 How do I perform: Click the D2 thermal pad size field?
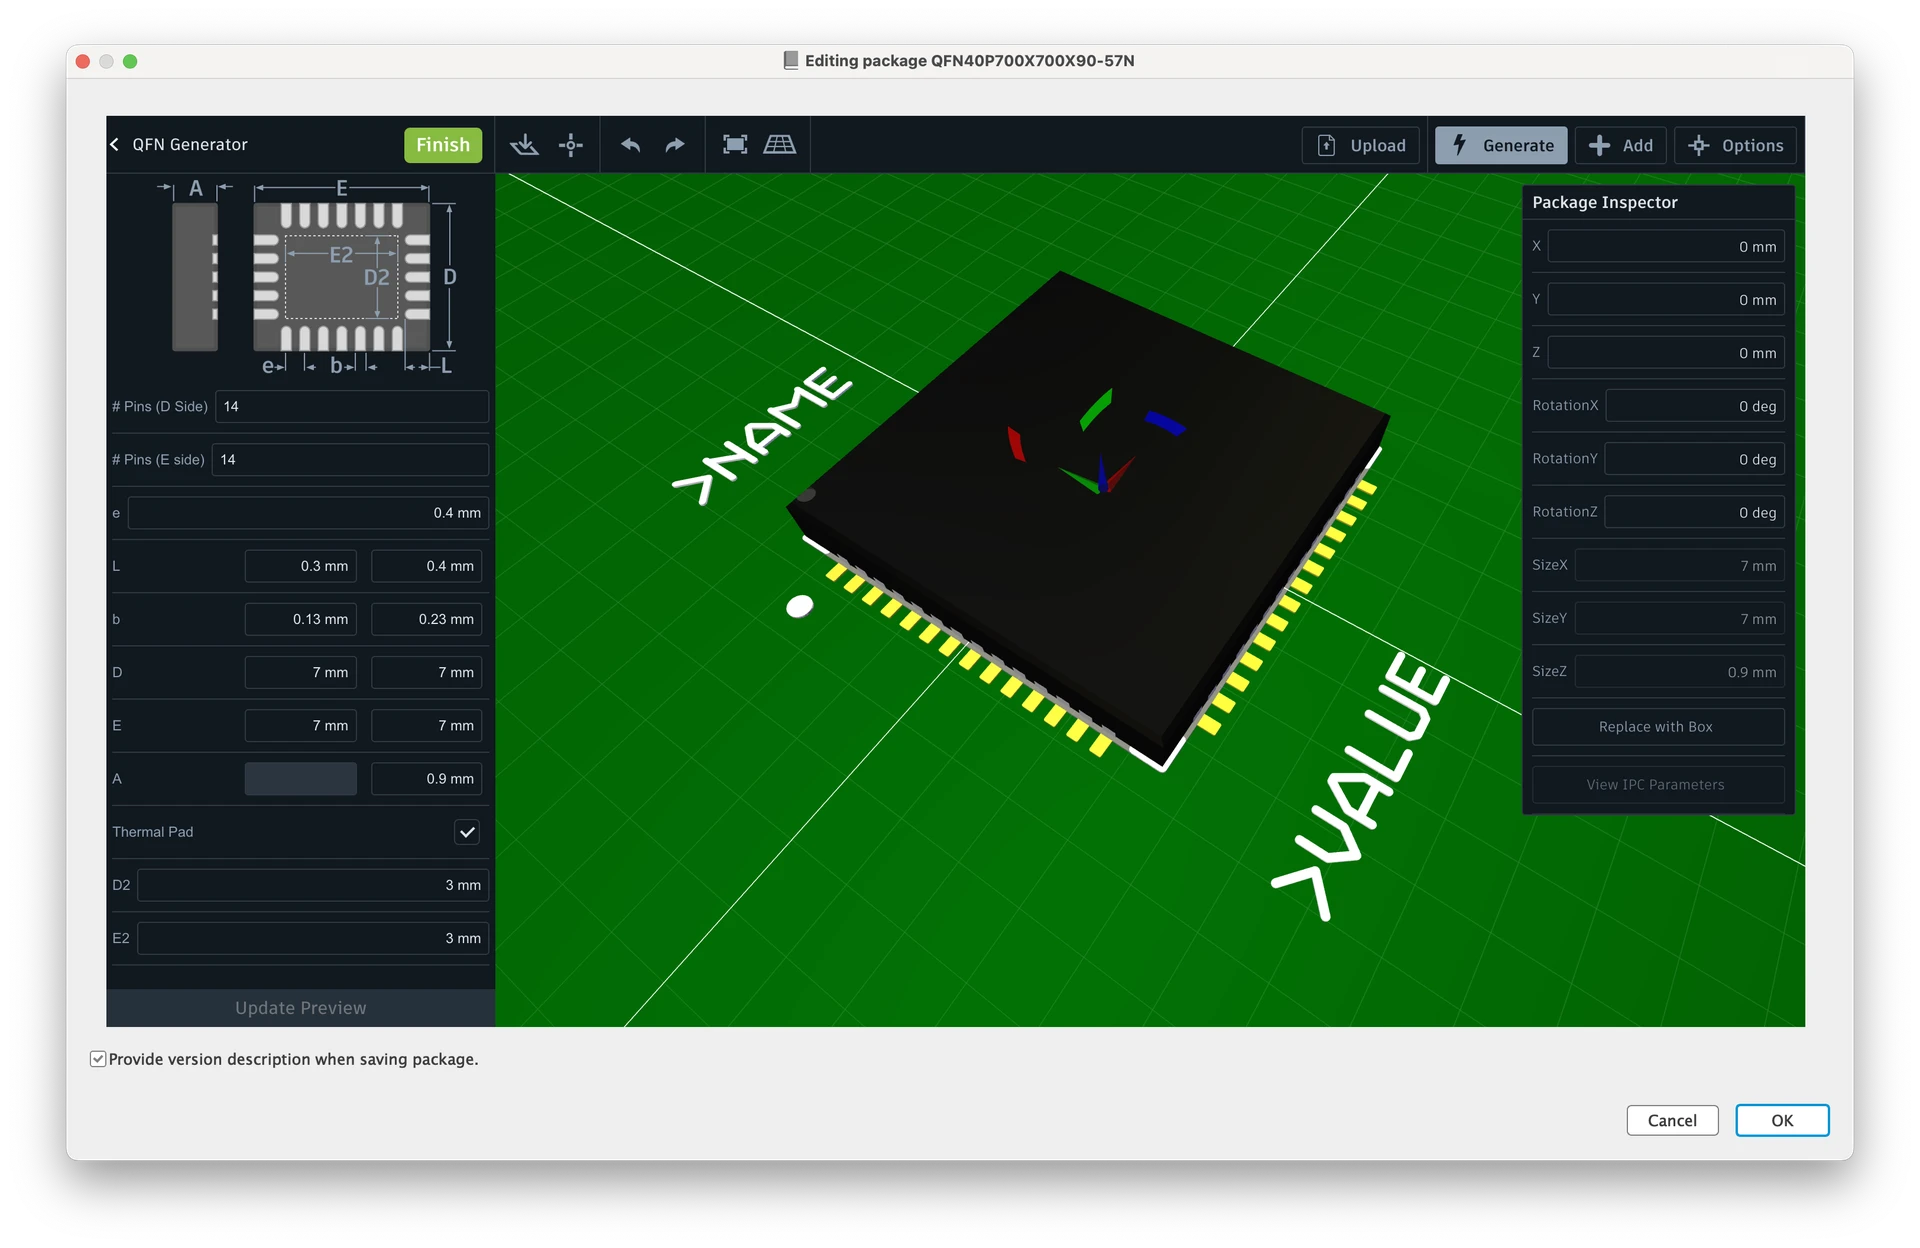click(x=312, y=885)
